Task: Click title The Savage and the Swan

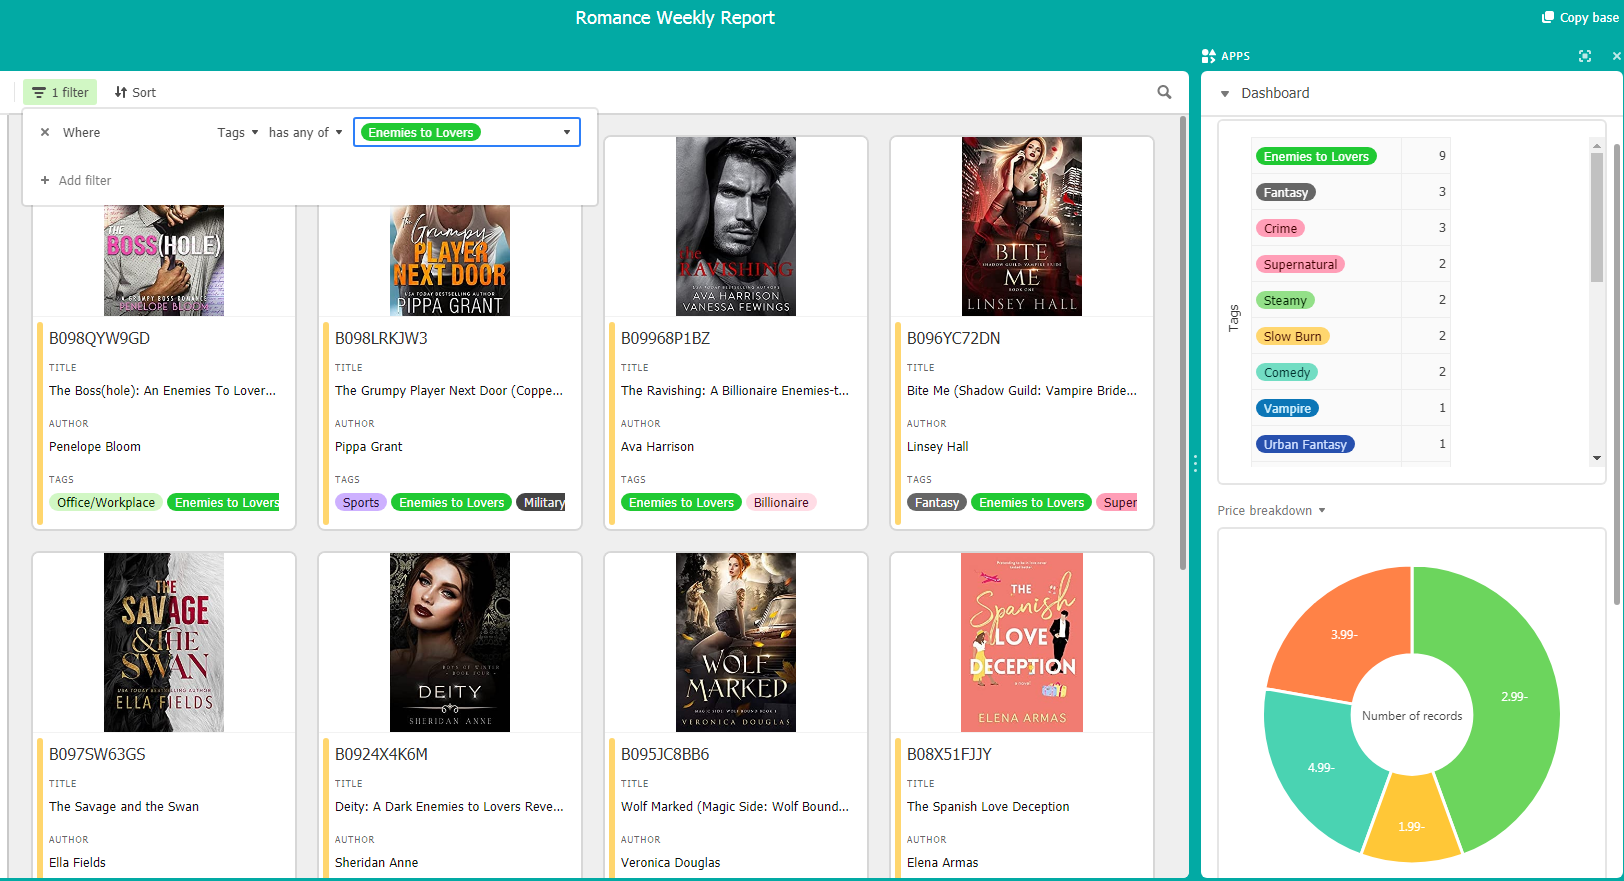Action: point(124,806)
